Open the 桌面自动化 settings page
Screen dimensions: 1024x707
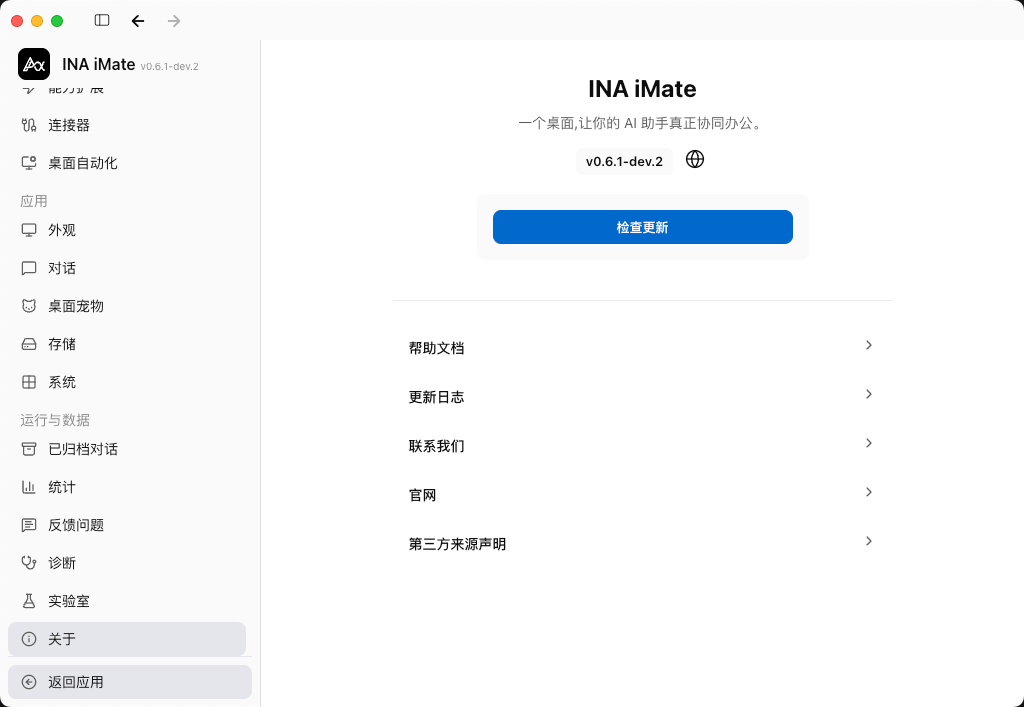127,163
